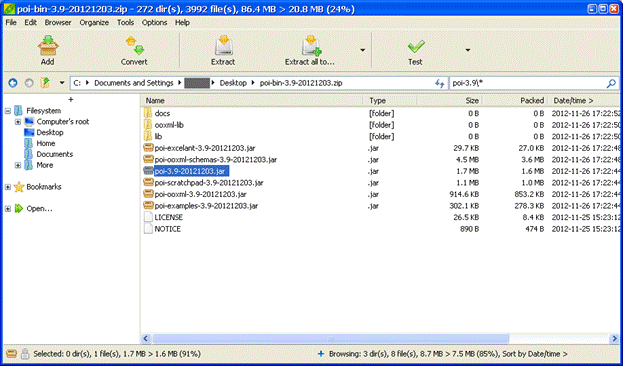The image size is (623, 366).
Task: Open the Help menu
Action: 182,23
